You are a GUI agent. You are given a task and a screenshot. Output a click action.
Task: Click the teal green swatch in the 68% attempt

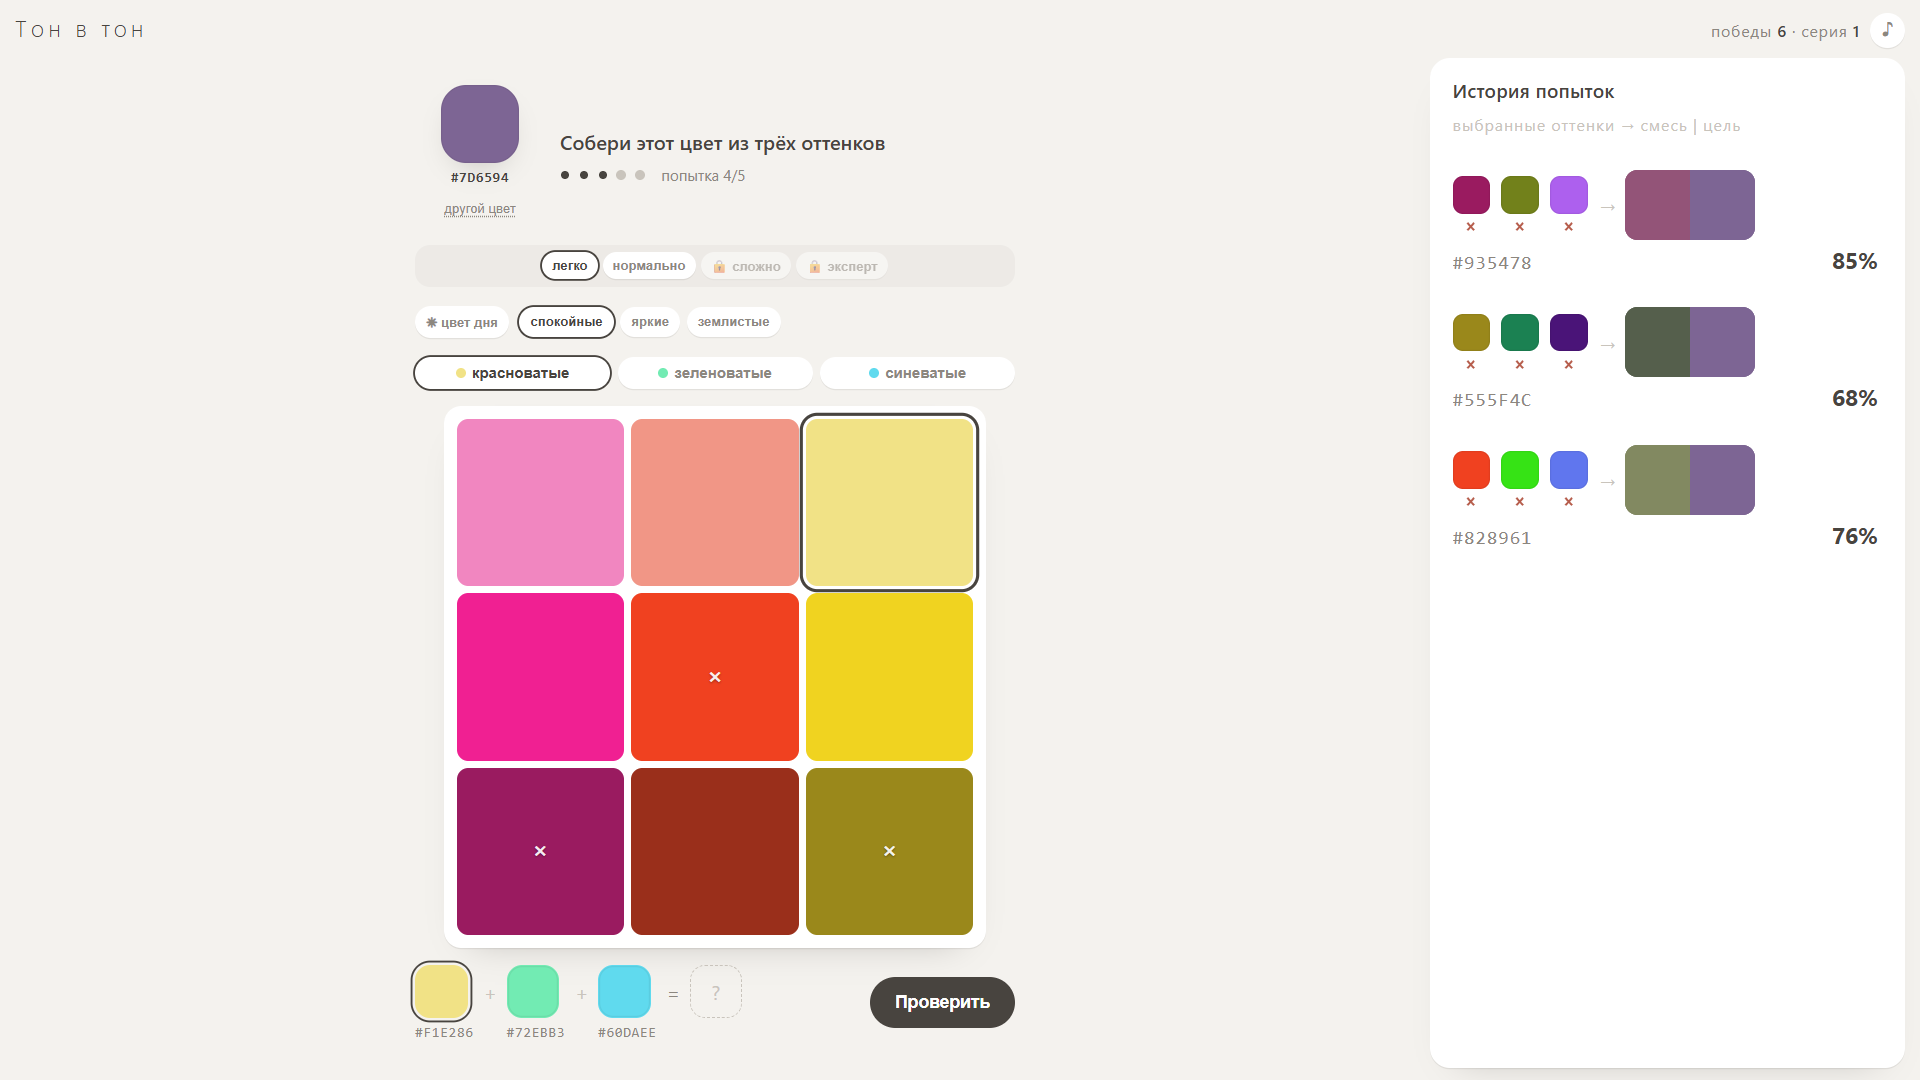[x=1520, y=332]
